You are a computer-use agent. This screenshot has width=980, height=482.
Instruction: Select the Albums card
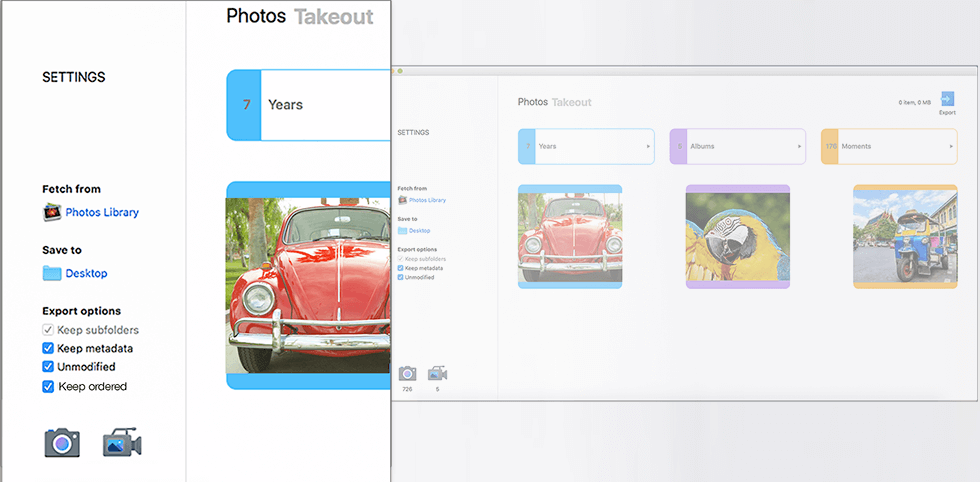click(738, 146)
